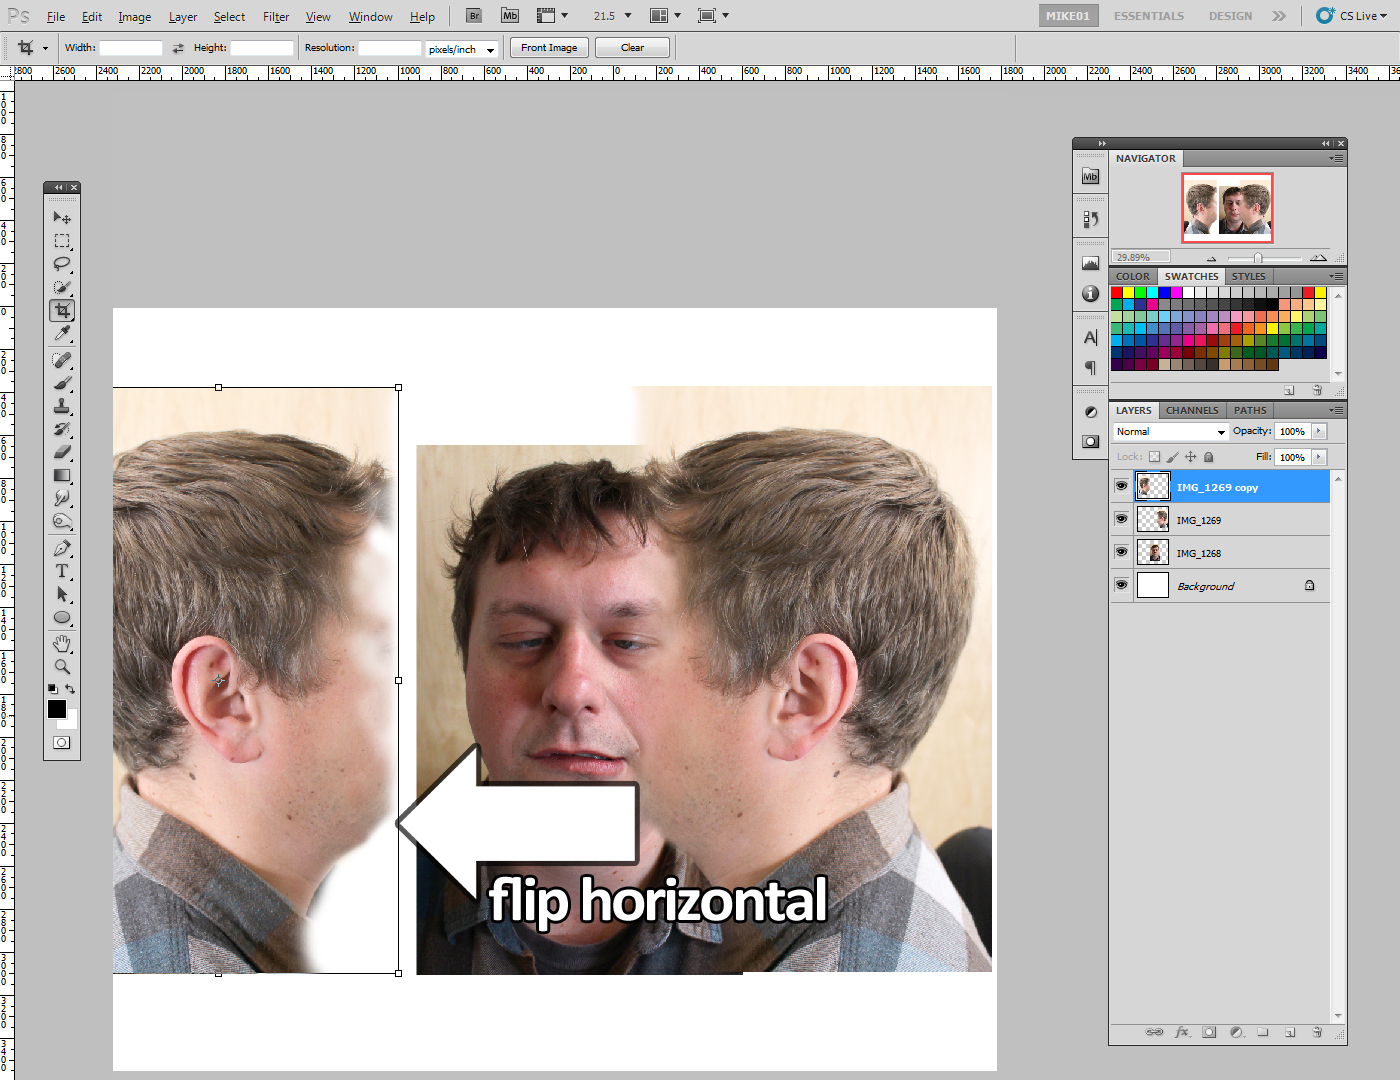Expand the layer Opacity slider arrow
Screen dimensions: 1400x1080
click(1319, 431)
